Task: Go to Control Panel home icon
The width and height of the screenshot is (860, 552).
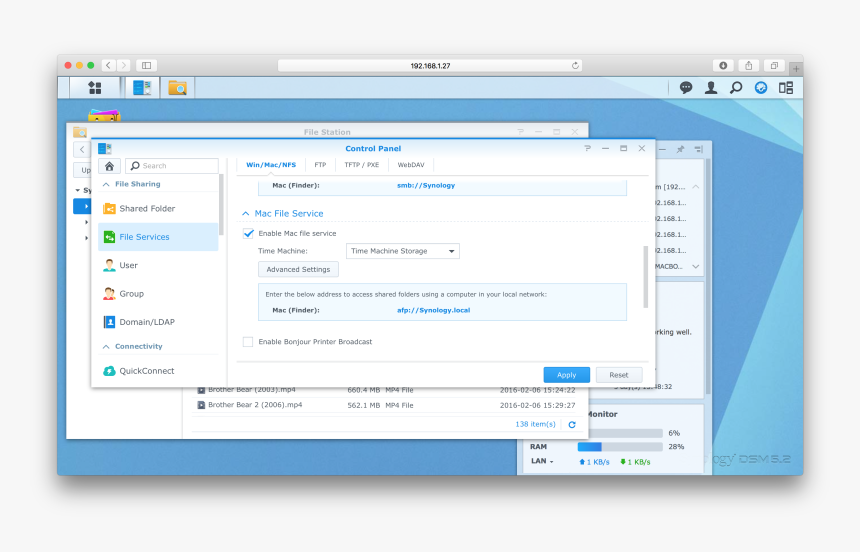Action: coord(109,166)
